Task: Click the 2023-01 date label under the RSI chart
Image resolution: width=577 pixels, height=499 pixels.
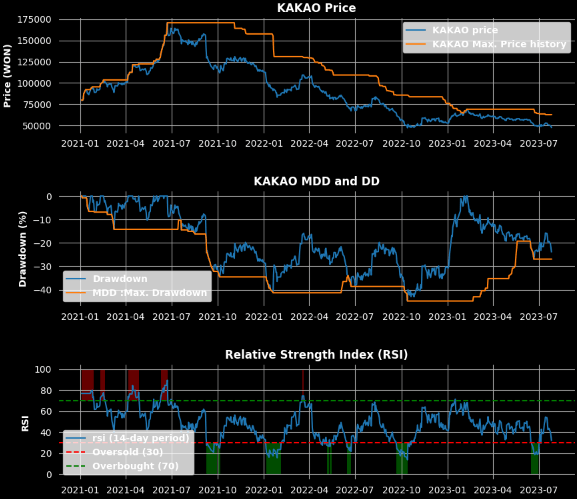Action: click(447, 490)
